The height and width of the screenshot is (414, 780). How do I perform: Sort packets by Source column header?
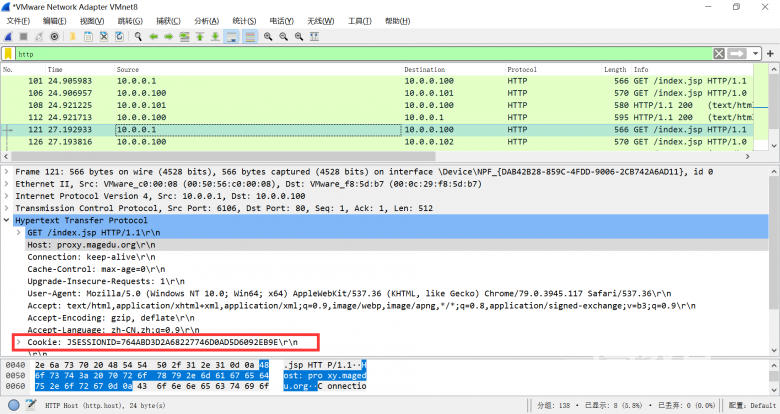click(x=258, y=70)
